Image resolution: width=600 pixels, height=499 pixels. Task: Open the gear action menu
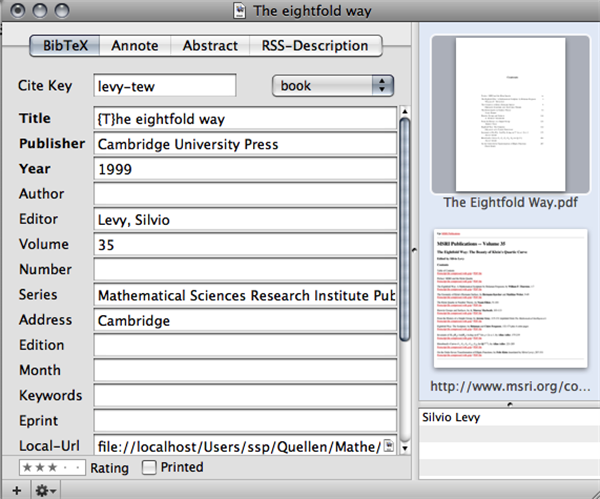point(46,490)
